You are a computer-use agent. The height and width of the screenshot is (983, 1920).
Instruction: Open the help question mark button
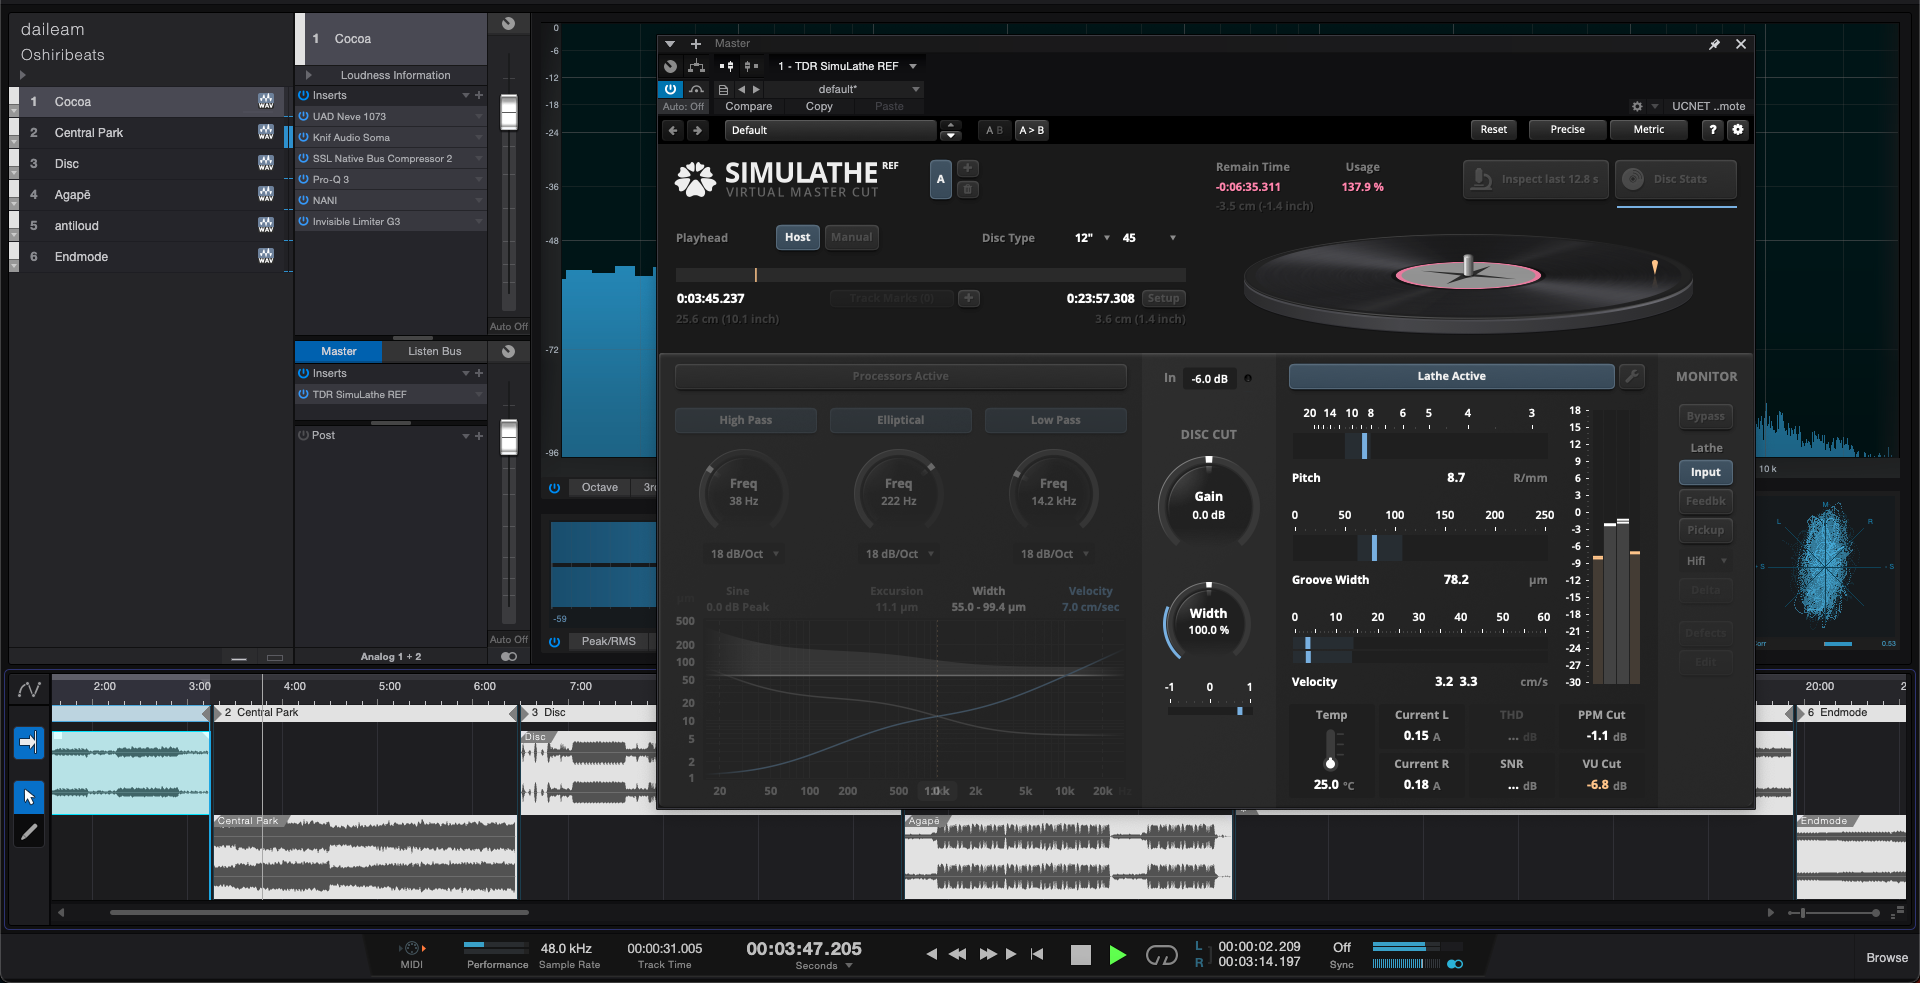1713,130
